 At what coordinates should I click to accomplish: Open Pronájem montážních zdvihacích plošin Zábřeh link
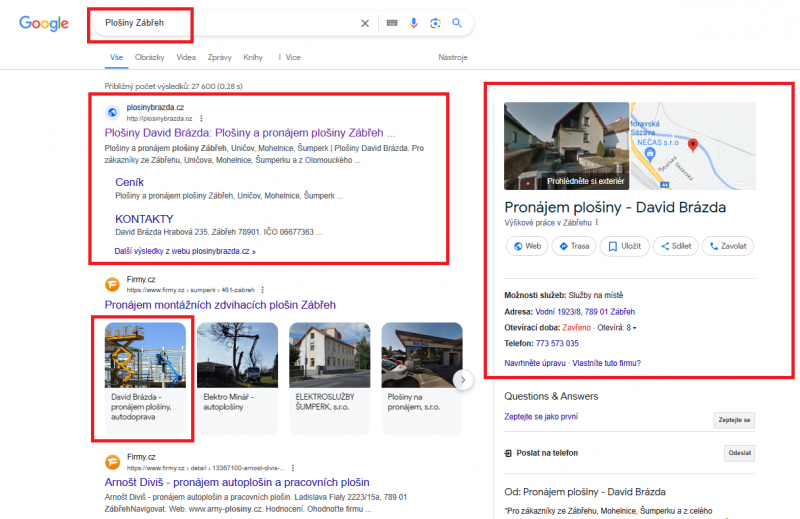[220, 305]
